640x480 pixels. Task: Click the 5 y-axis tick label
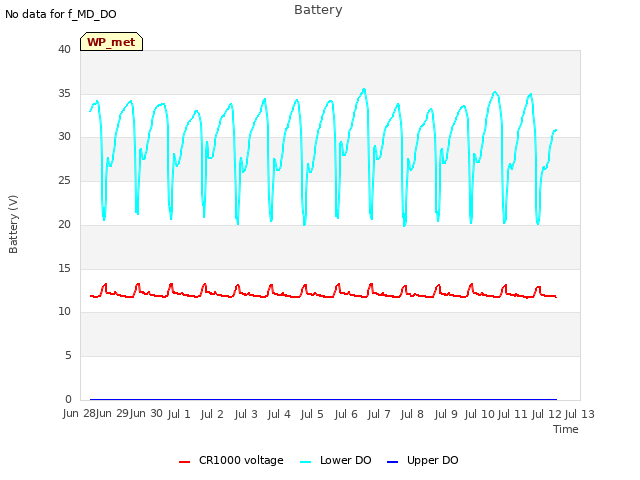click(68, 356)
